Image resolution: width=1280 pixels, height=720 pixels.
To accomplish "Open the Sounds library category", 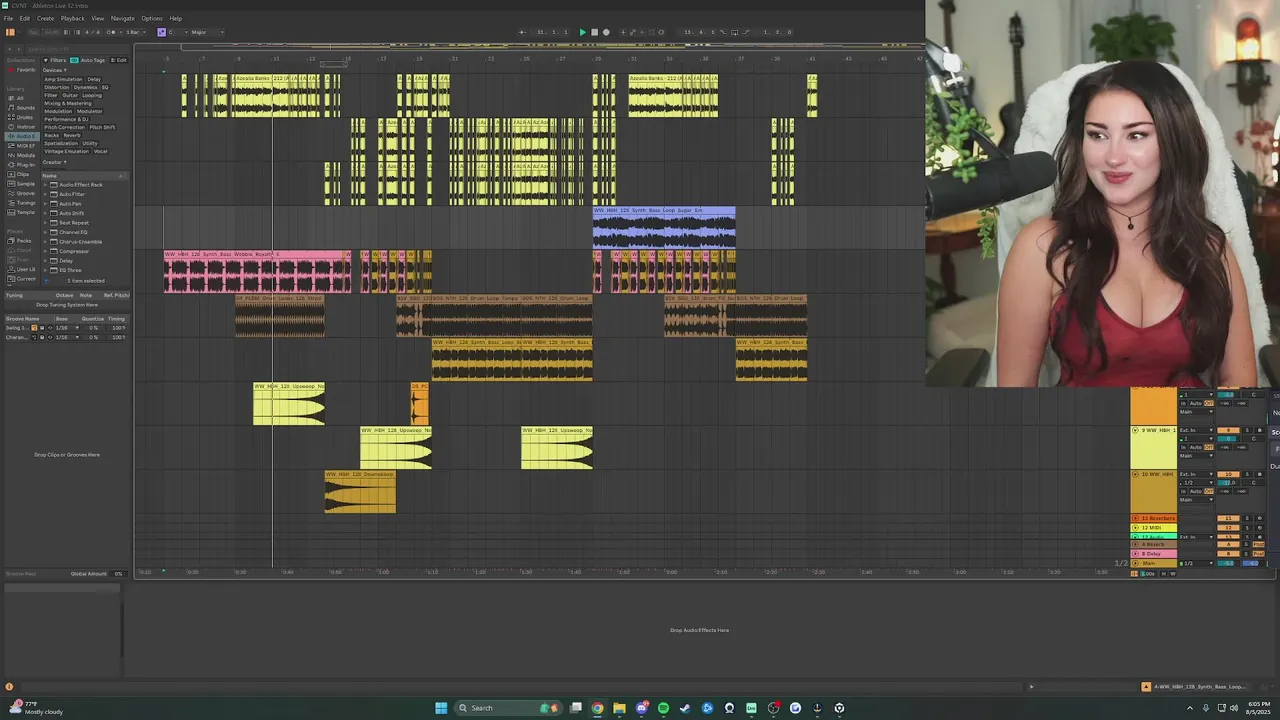I will pos(20,107).
